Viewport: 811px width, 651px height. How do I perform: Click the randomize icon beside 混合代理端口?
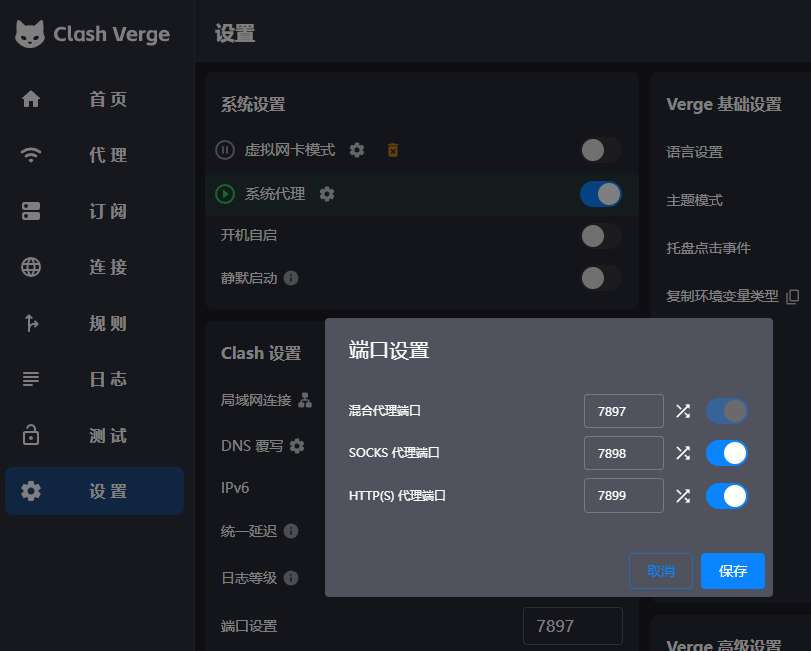(x=685, y=410)
